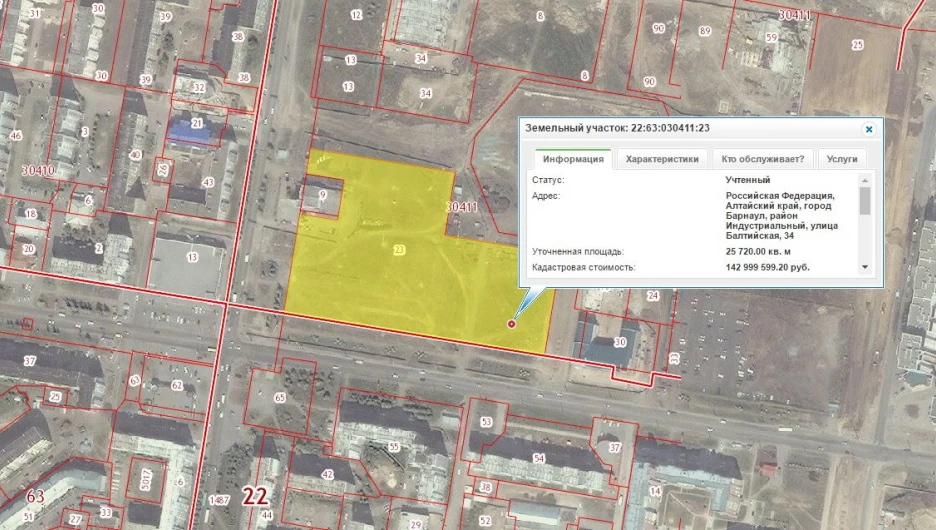
Task: Switch to the Характеристики tab
Action: (662, 158)
